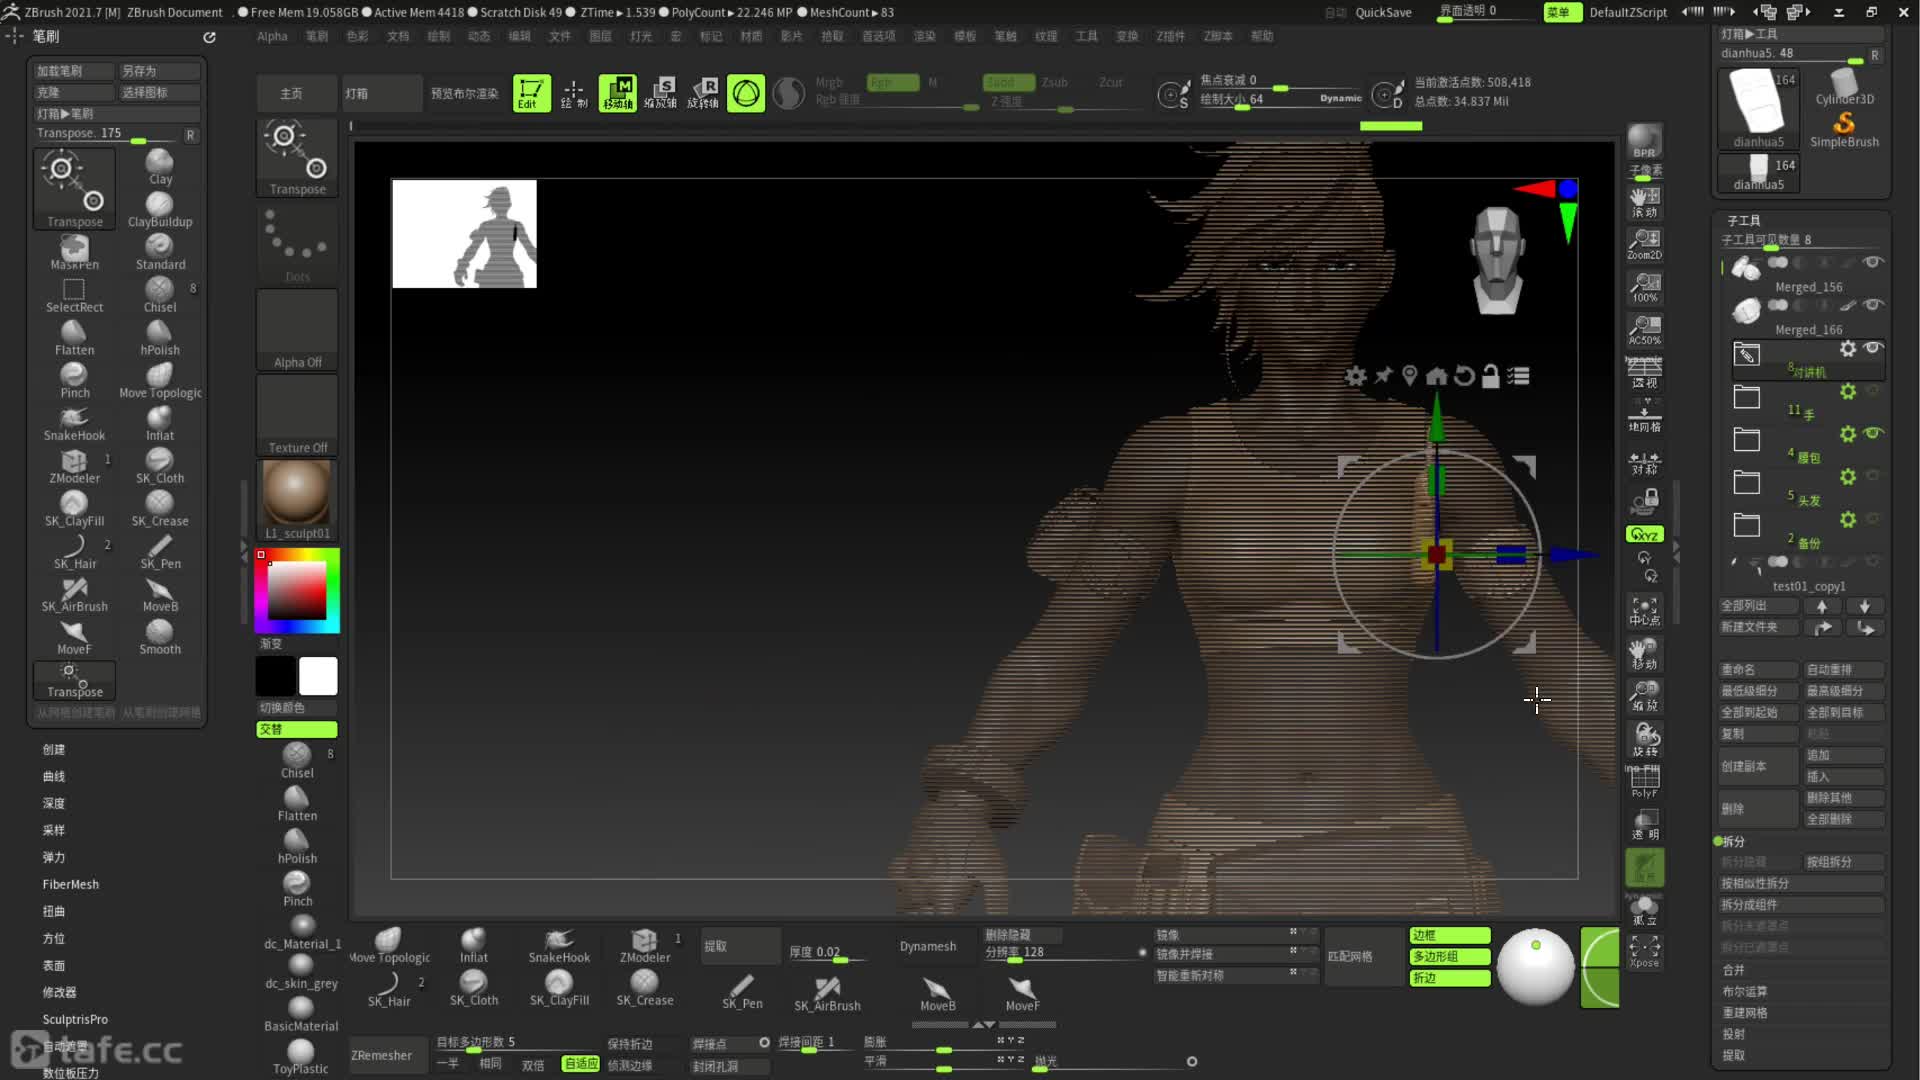Click the BPR render icon
Viewport: 1920px width, 1080px height.
(1644, 141)
